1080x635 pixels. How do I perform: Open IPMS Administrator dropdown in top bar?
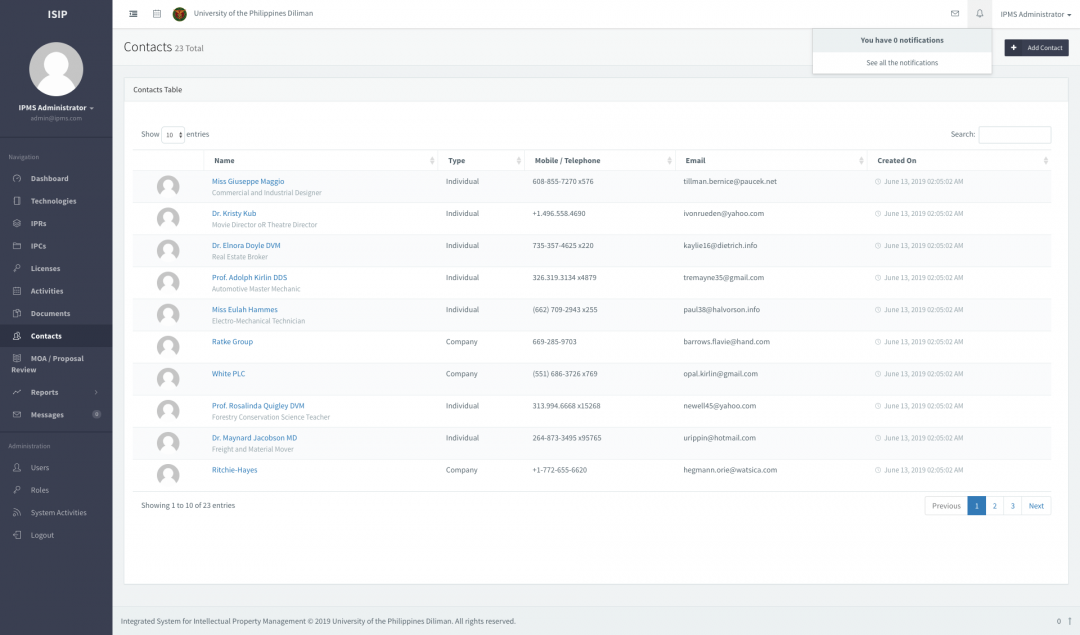1035,14
